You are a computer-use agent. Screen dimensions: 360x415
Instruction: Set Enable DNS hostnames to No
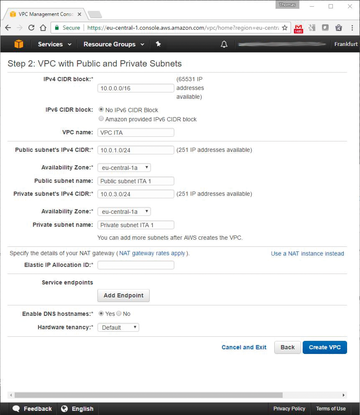119,313
